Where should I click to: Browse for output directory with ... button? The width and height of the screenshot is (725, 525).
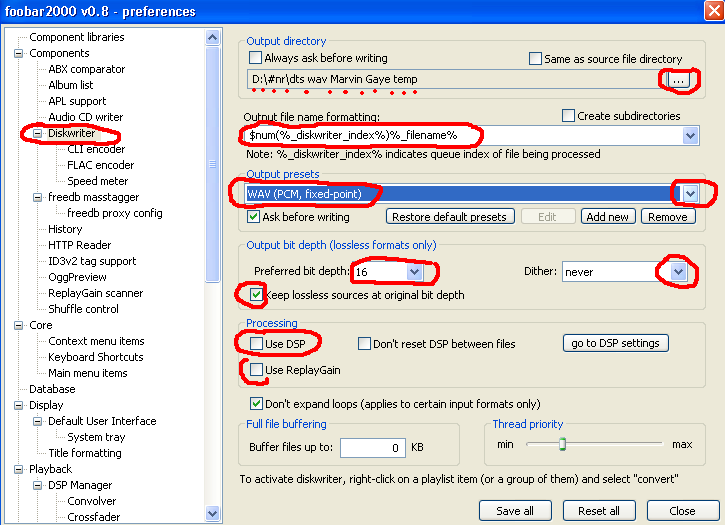click(678, 80)
